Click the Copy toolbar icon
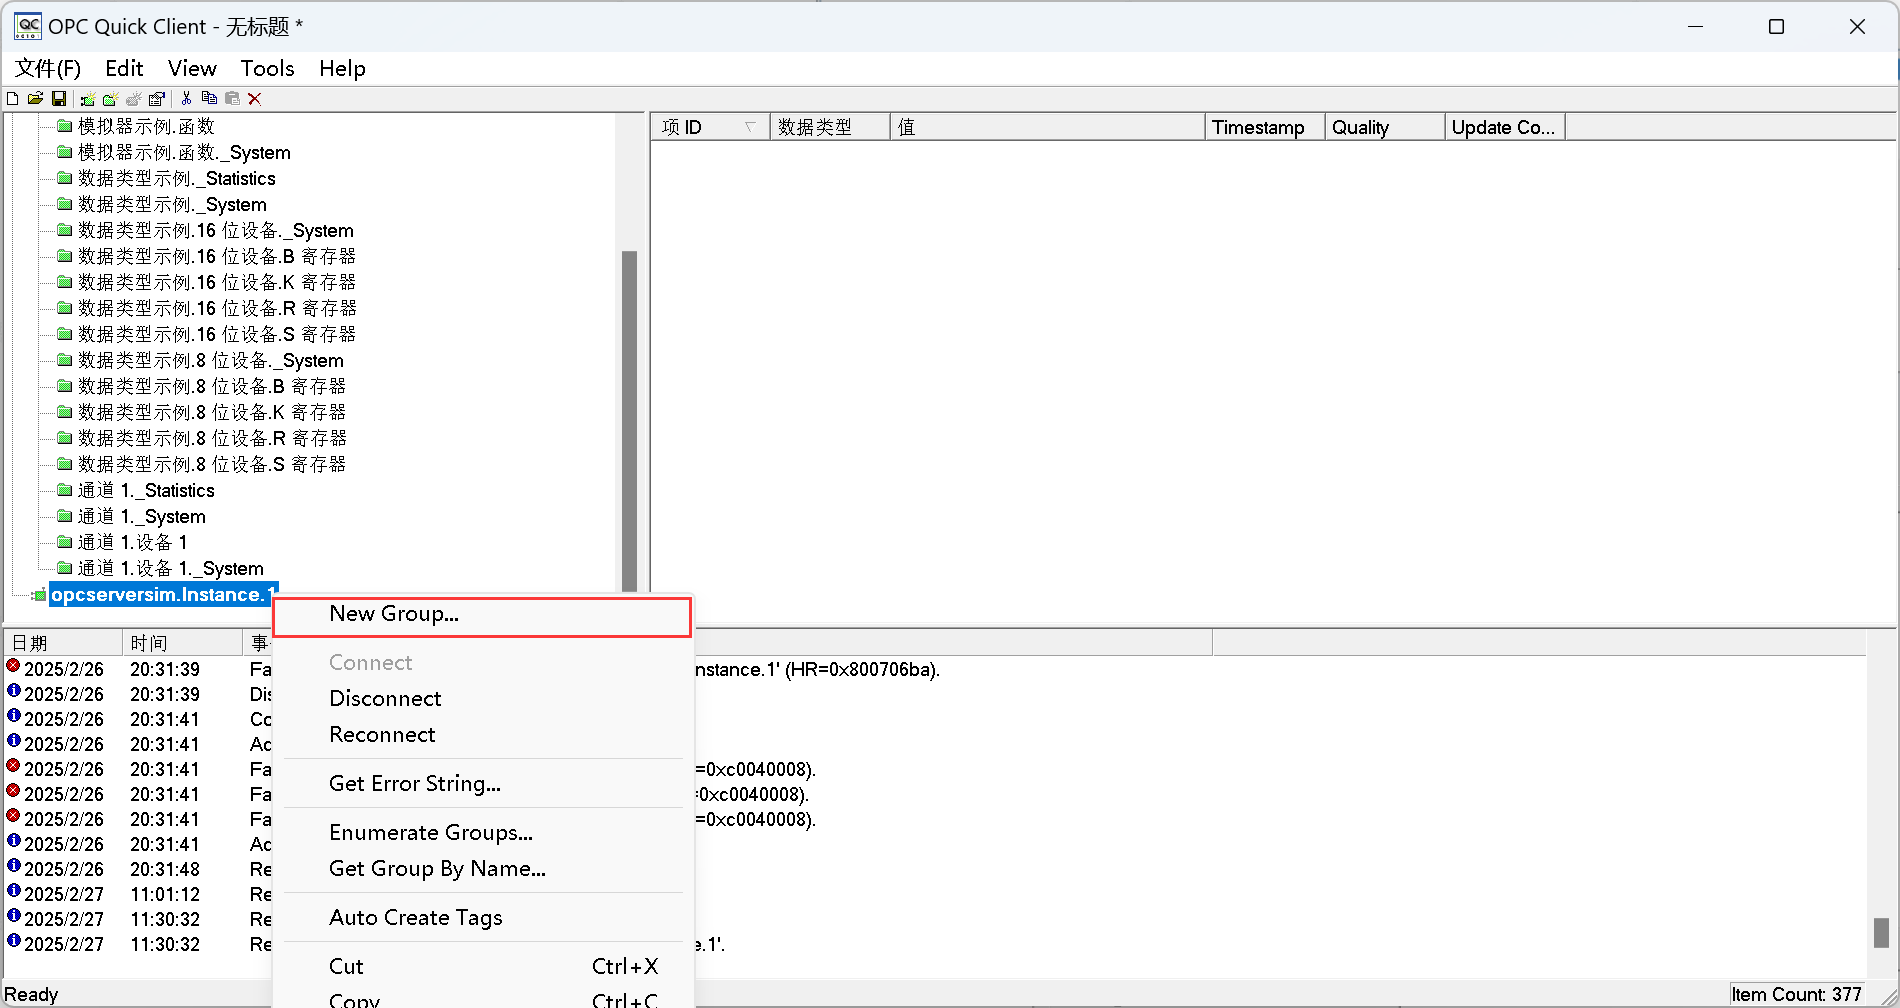 tap(209, 99)
